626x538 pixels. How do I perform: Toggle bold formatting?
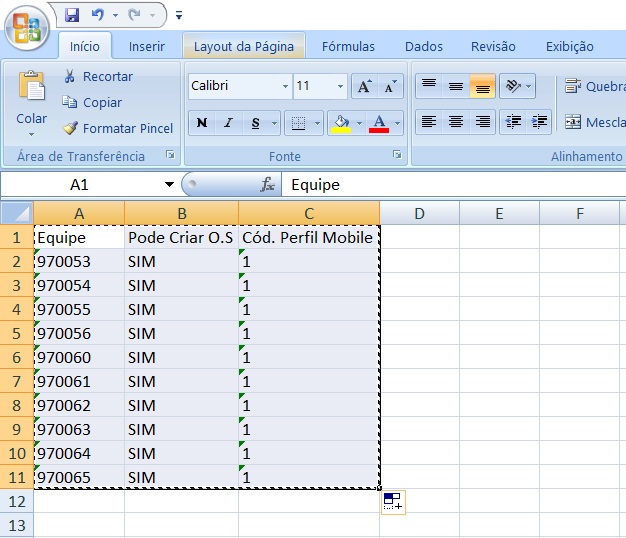click(202, 123)
